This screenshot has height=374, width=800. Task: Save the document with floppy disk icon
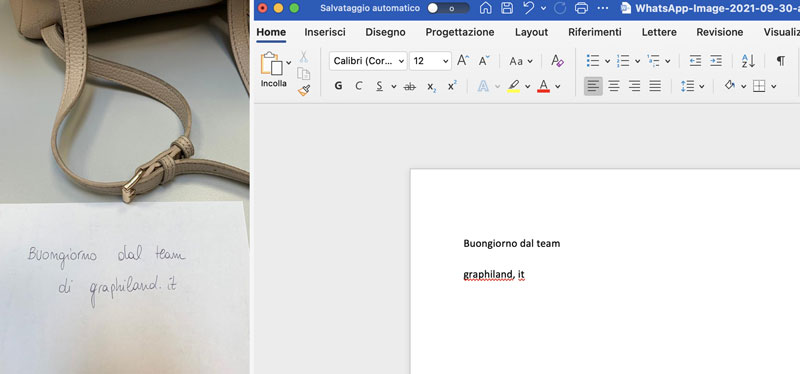[507, 8]
